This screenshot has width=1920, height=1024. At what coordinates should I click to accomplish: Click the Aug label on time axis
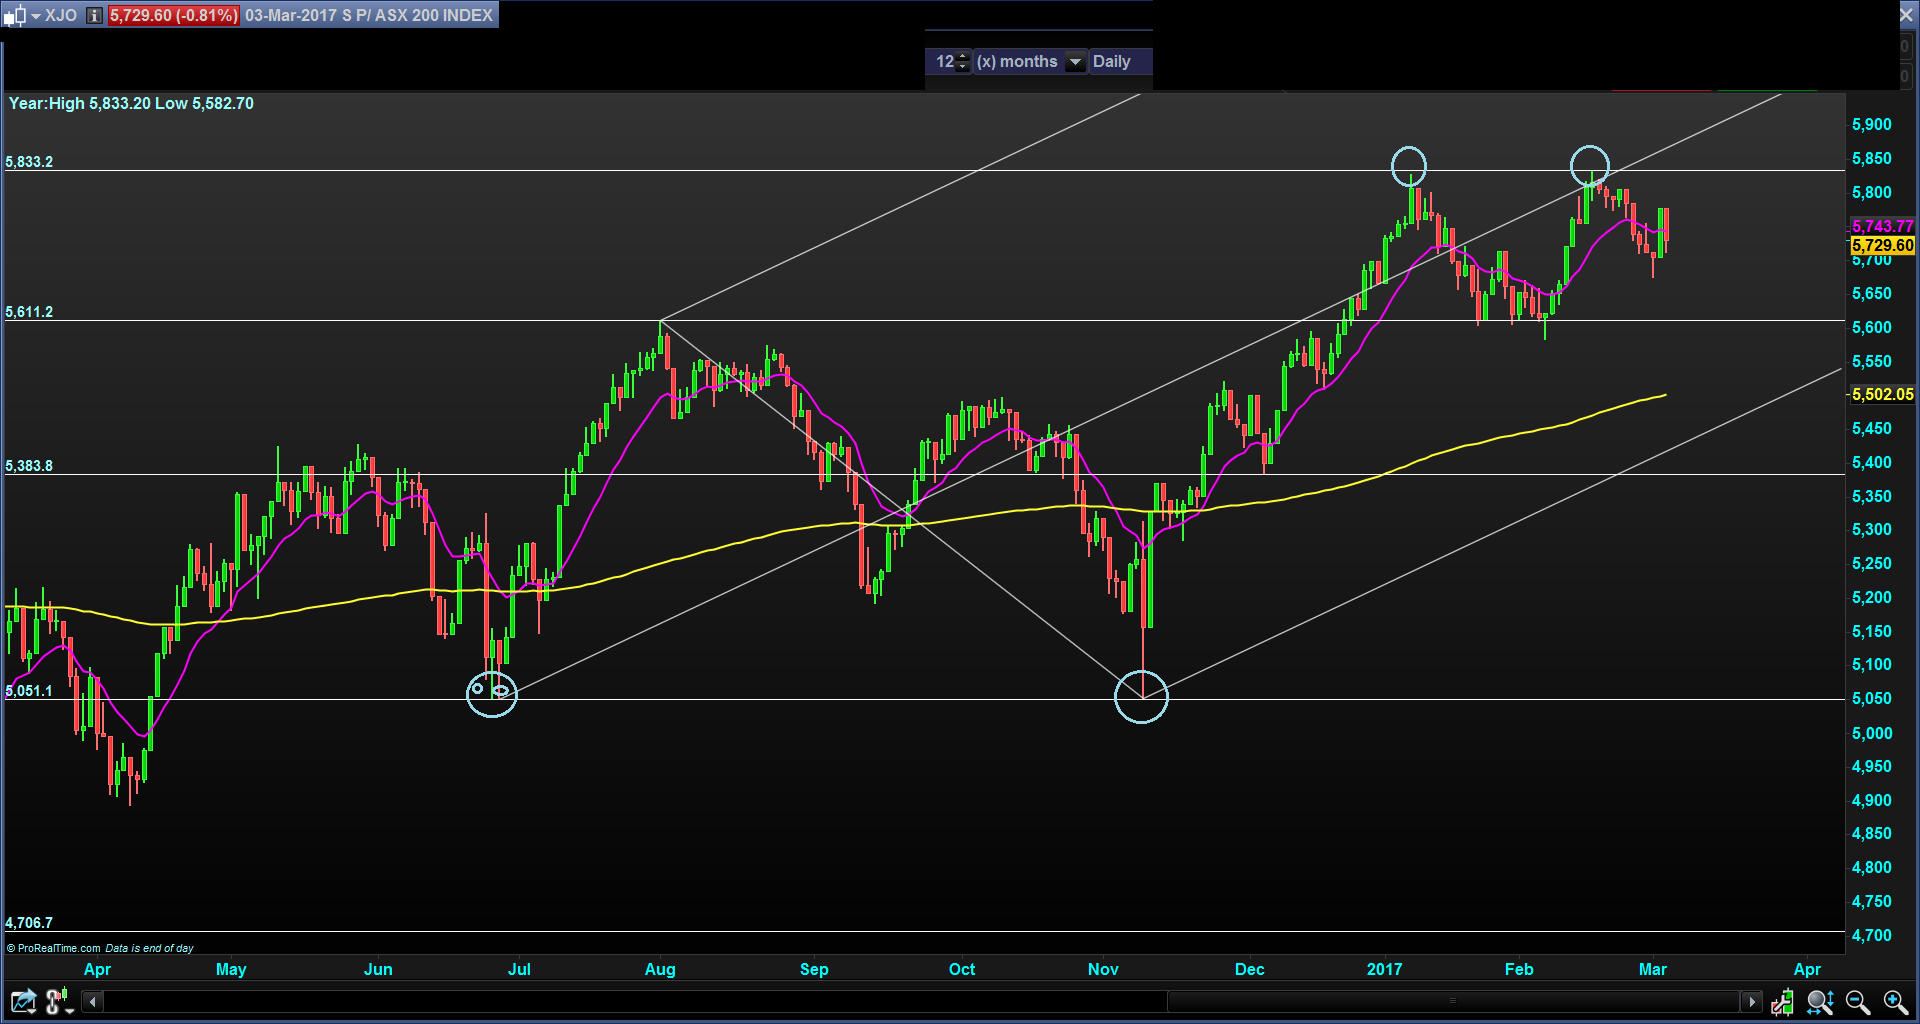click(x=660, y=969)
